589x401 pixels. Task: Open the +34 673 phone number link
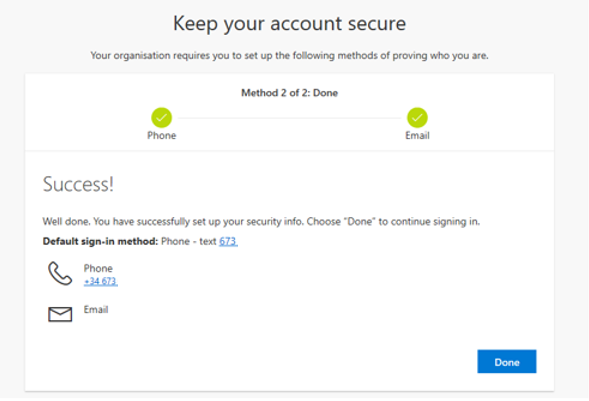(x=100, y=281)
